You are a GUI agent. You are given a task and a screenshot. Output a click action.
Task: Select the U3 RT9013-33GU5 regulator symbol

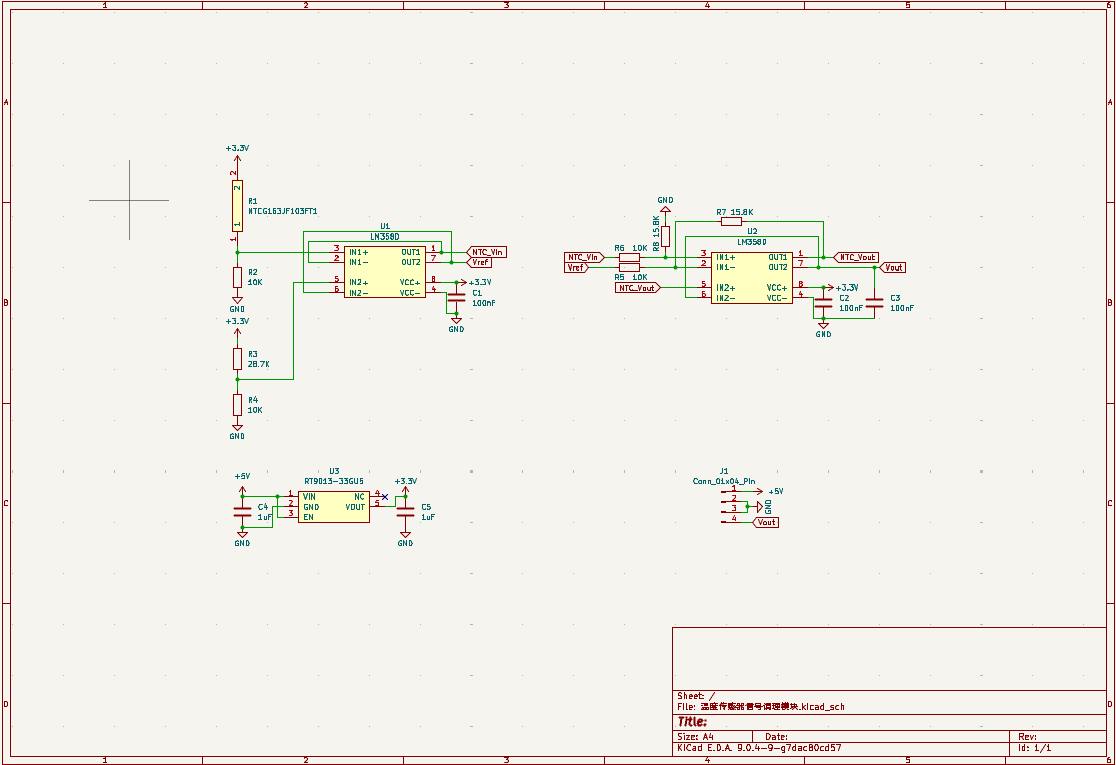point(334,506)
